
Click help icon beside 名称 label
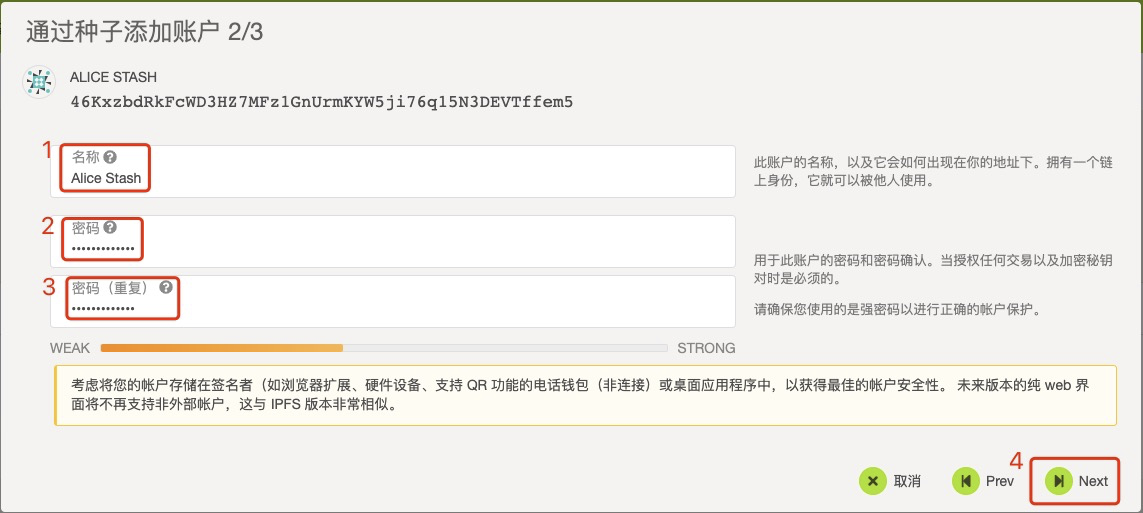[x=110, y=158]
